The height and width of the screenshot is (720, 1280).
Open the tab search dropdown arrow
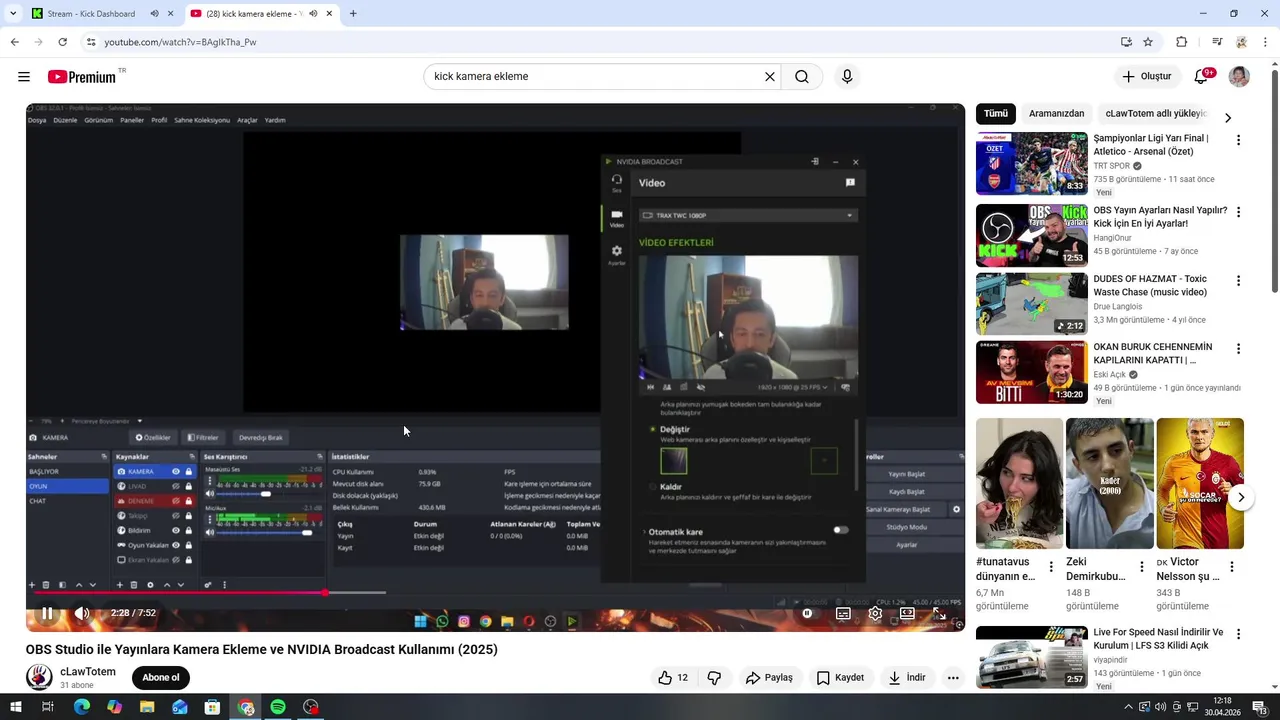pos(13,14)
